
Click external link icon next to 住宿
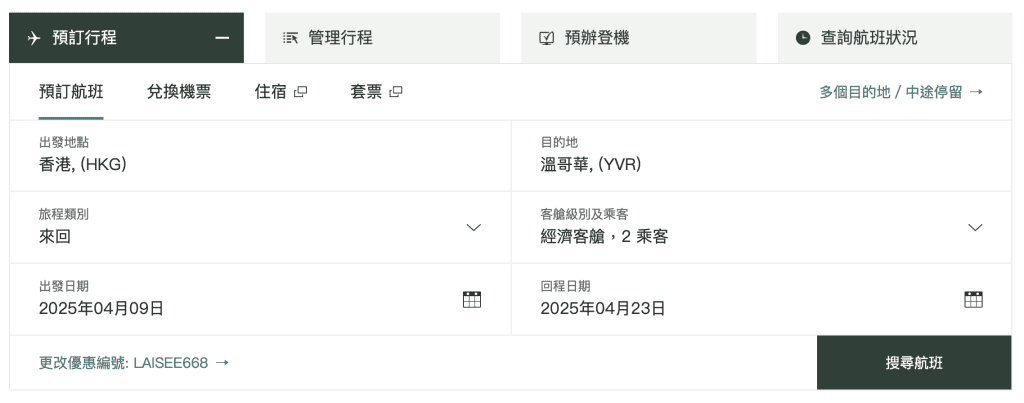pyautogui.click(x=301, y=92)
